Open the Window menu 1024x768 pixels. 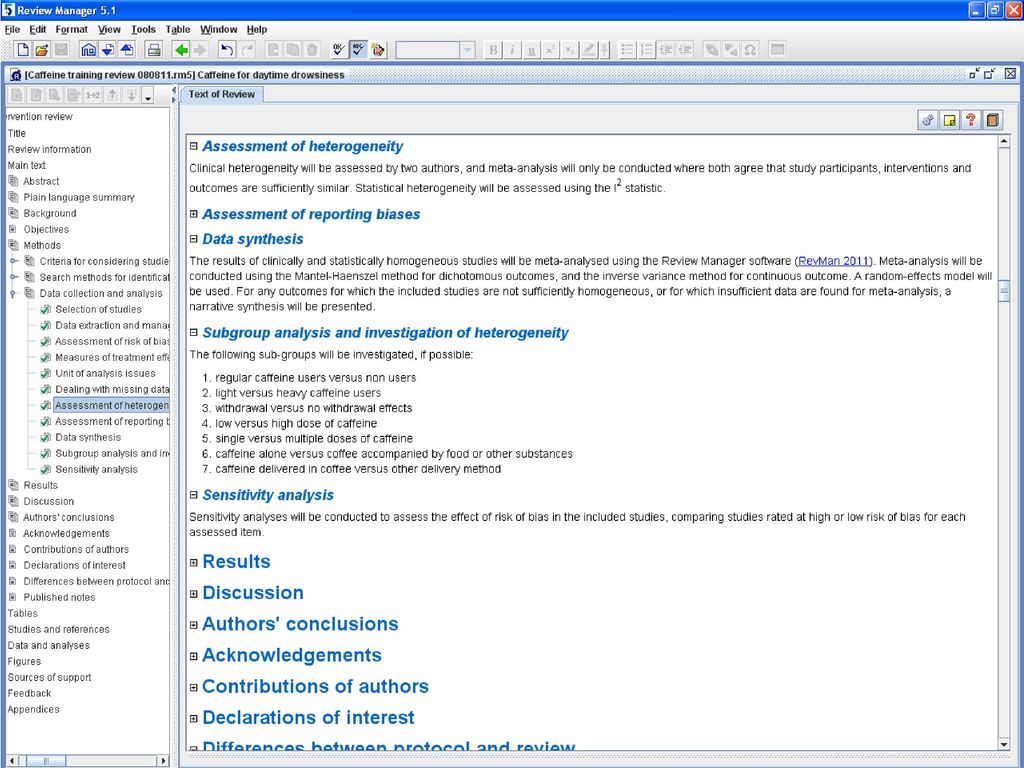(218, 29)
